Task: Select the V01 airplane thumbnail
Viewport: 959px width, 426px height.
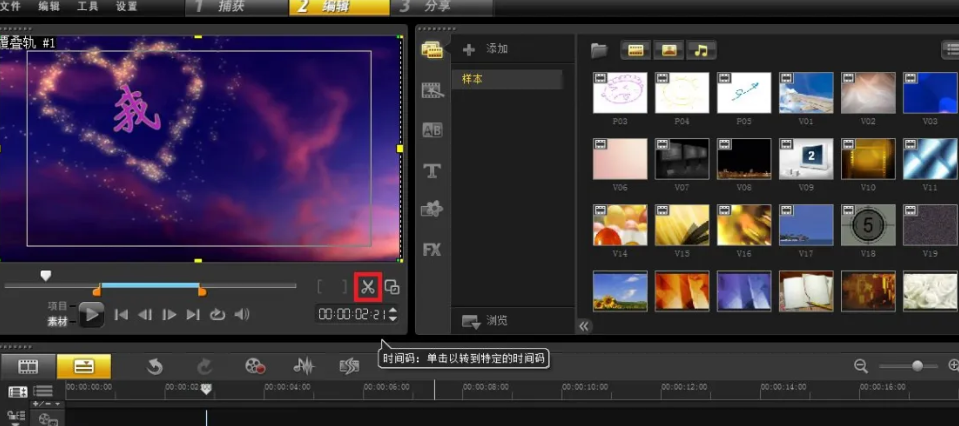Action: [x=806, y=93]
